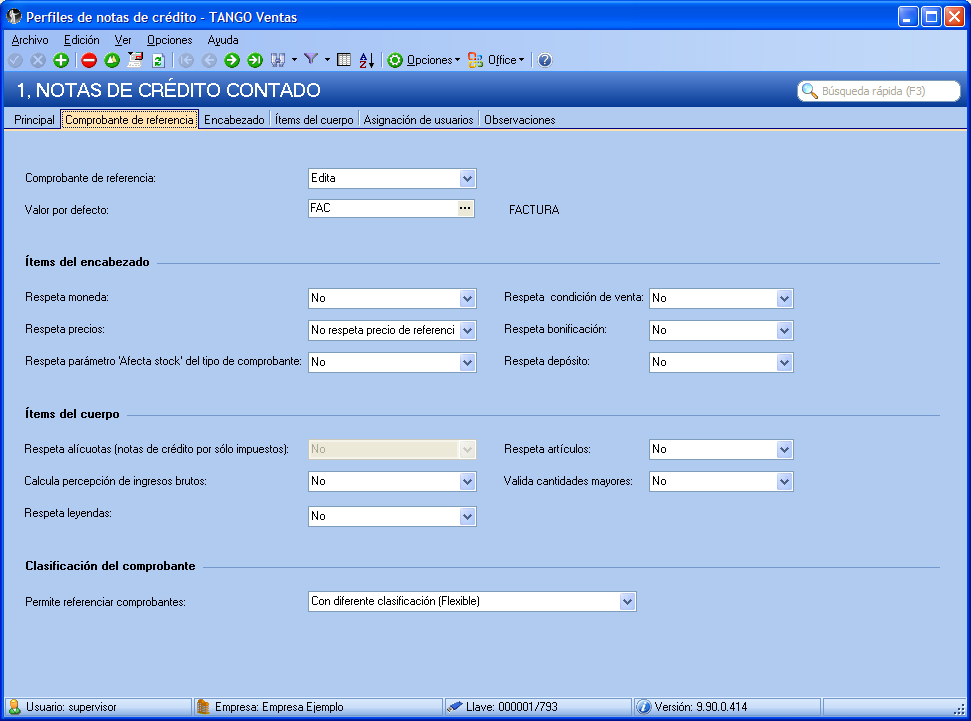
Task: Open the Comprobante de referencia Edita dropdown
Action: tap(468, 178)
